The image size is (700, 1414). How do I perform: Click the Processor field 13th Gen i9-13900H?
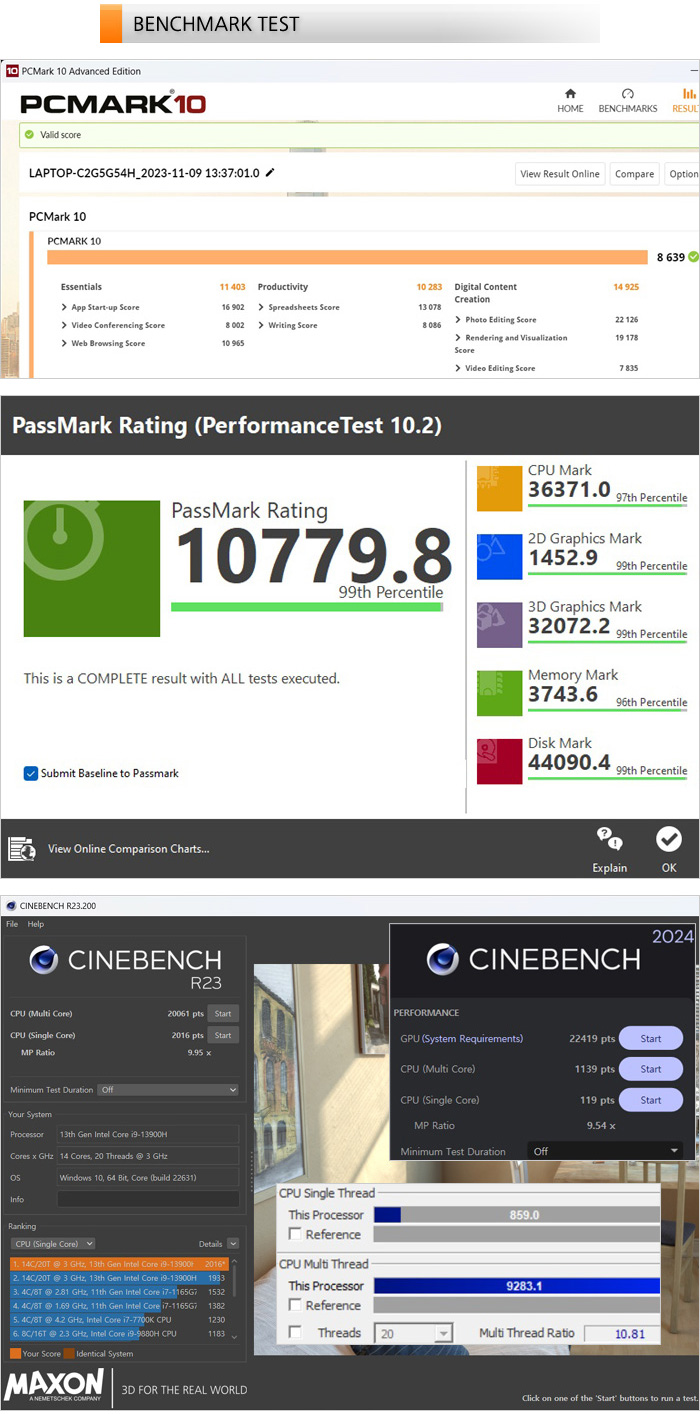click(148, 1134)
